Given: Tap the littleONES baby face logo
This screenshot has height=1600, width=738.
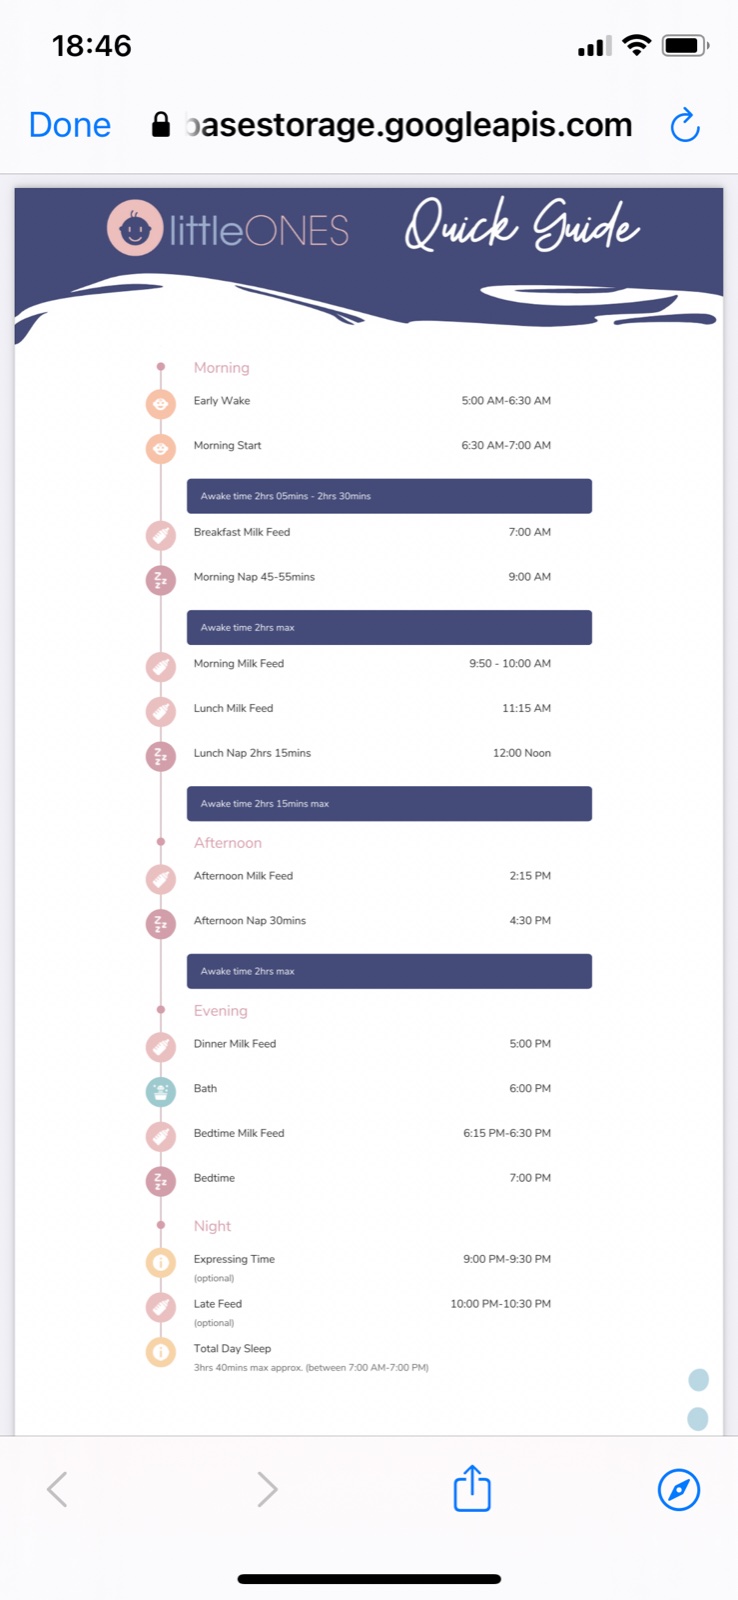Looking at the screenshot, I should point(135,229).
